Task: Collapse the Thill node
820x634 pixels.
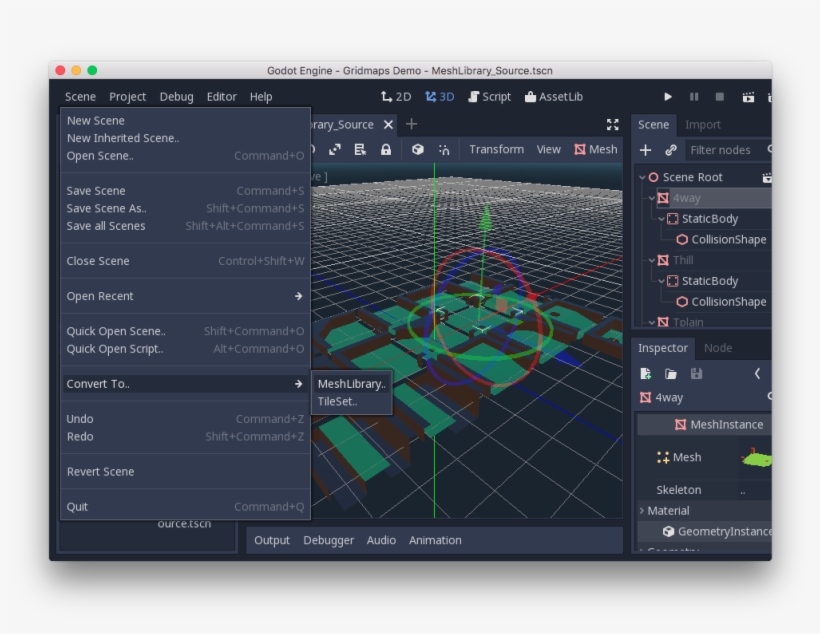Action: [x=652, y=260]
